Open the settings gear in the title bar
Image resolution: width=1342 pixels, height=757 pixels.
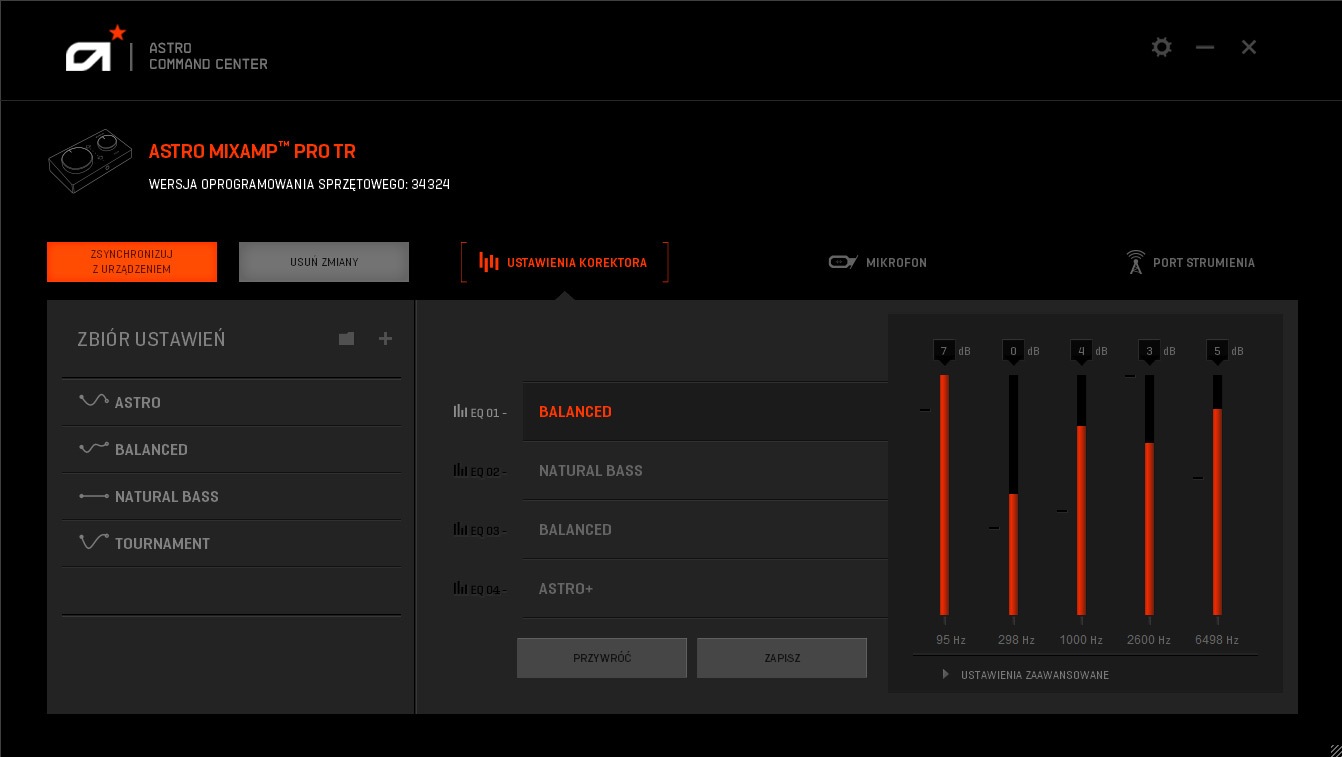point(1162,47)
